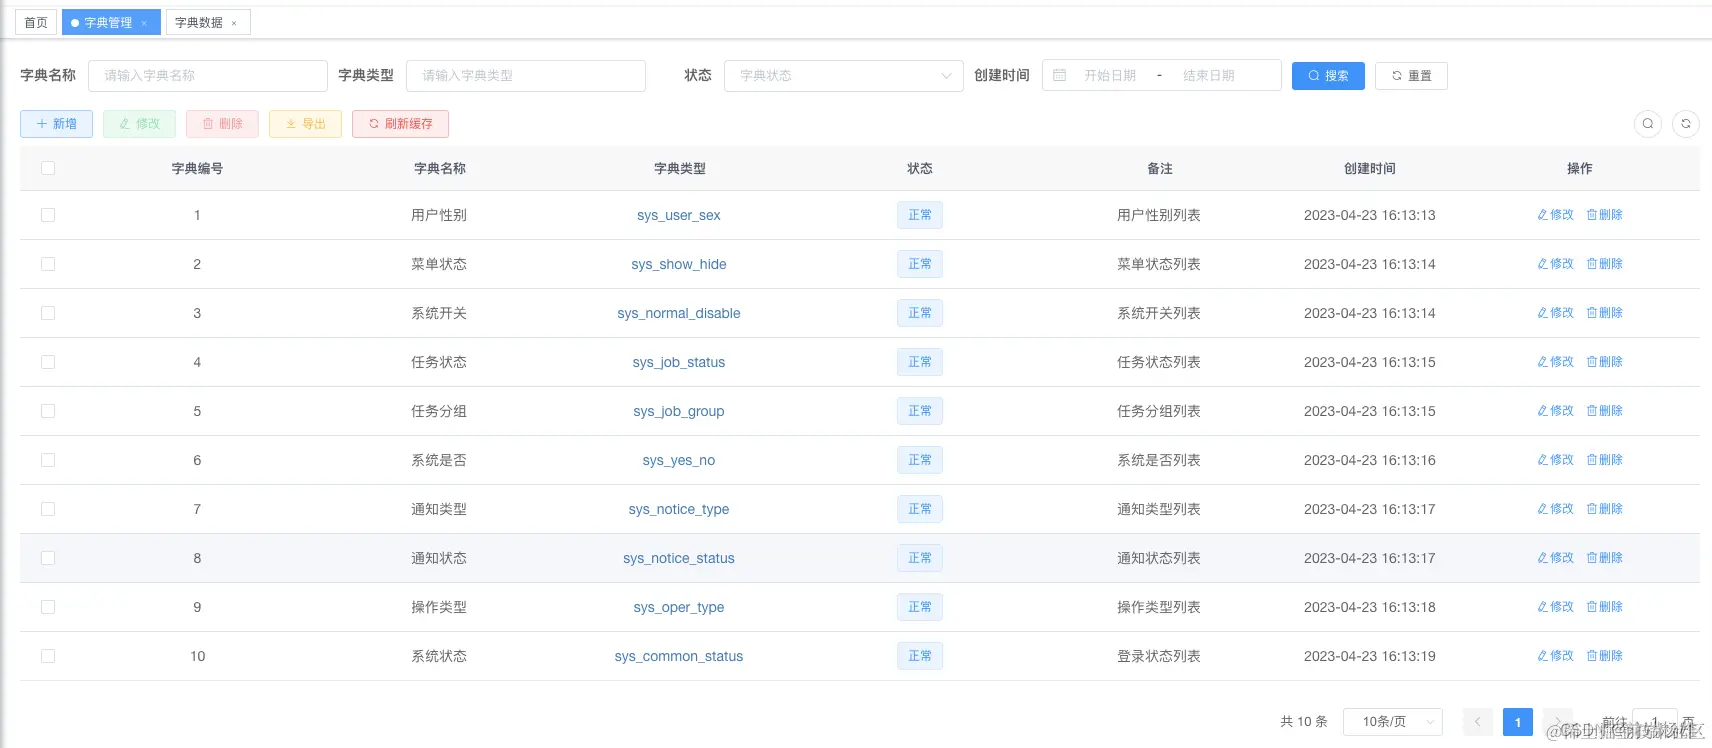Image resolution: width=1712 pixels, height=748 pixels.
Task: Focus the 字典类型 input field
Action: click(x=526, y=75)
